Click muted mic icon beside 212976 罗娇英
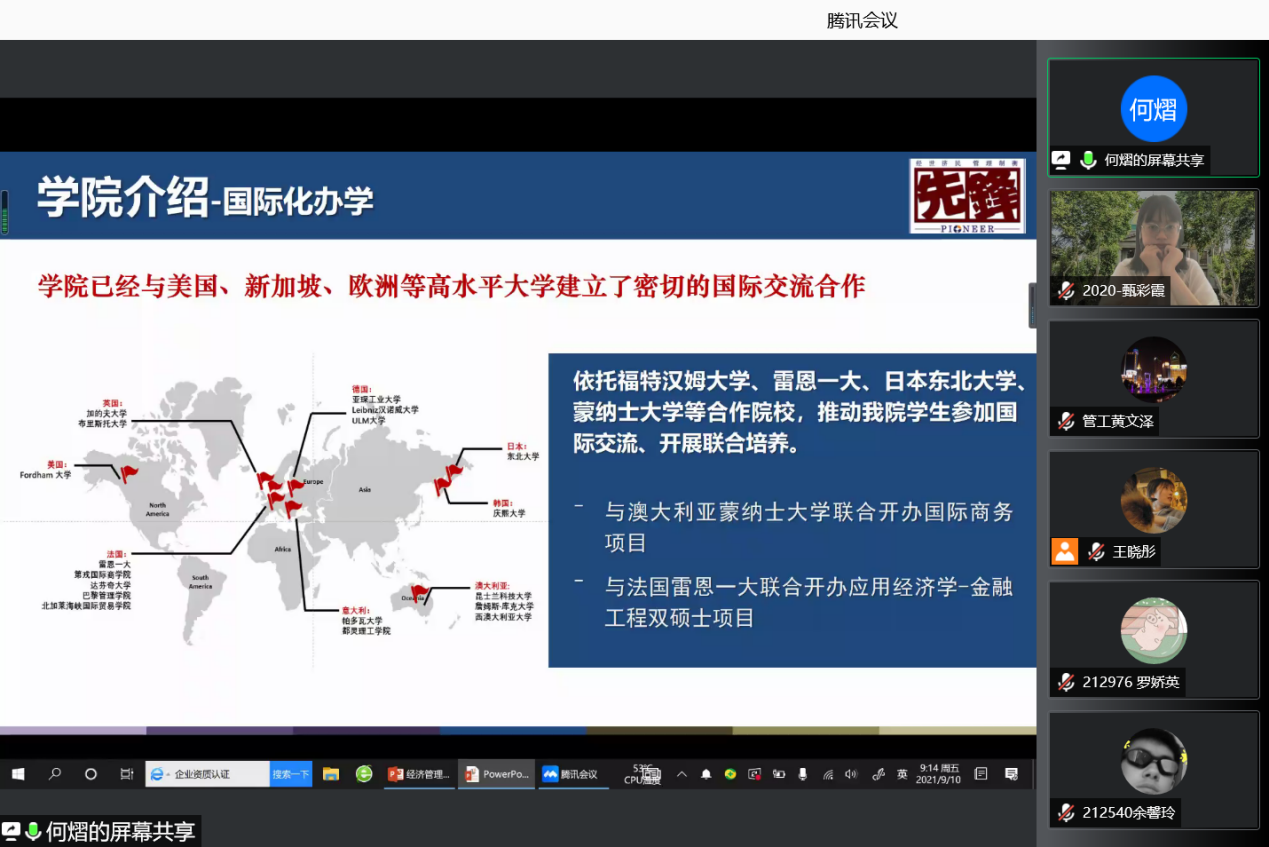Viewport: 1269px width, 847px height. pyautogui.click(x=1067, y=682)
